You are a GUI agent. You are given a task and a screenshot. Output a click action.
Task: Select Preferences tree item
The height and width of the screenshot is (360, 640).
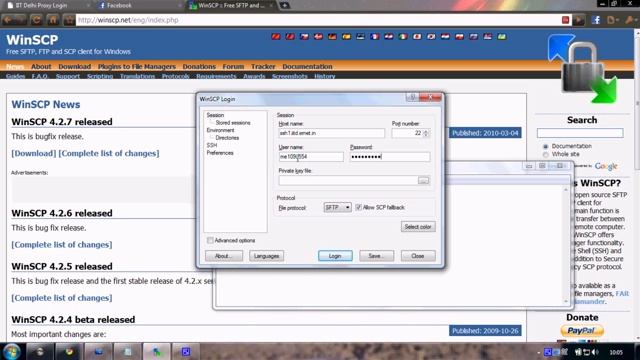(x=220, y=153)
